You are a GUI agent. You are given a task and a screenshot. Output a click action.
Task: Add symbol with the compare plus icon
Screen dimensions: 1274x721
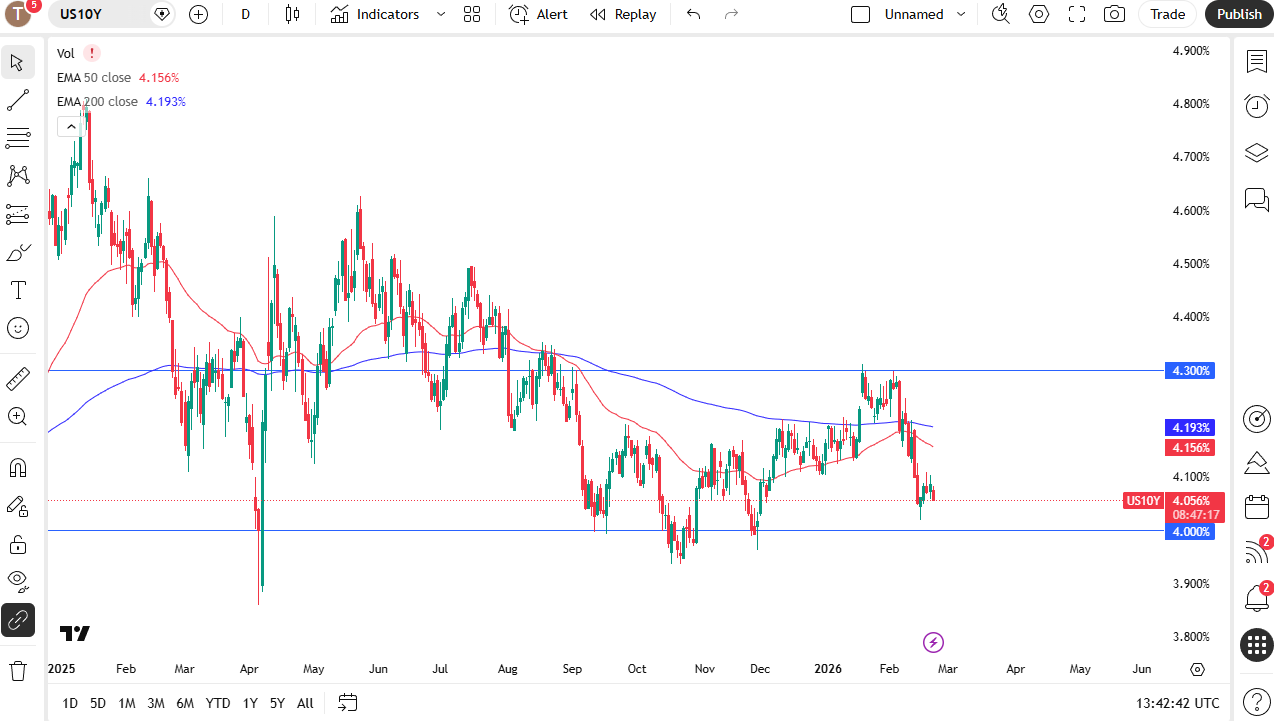coord(198,14)
